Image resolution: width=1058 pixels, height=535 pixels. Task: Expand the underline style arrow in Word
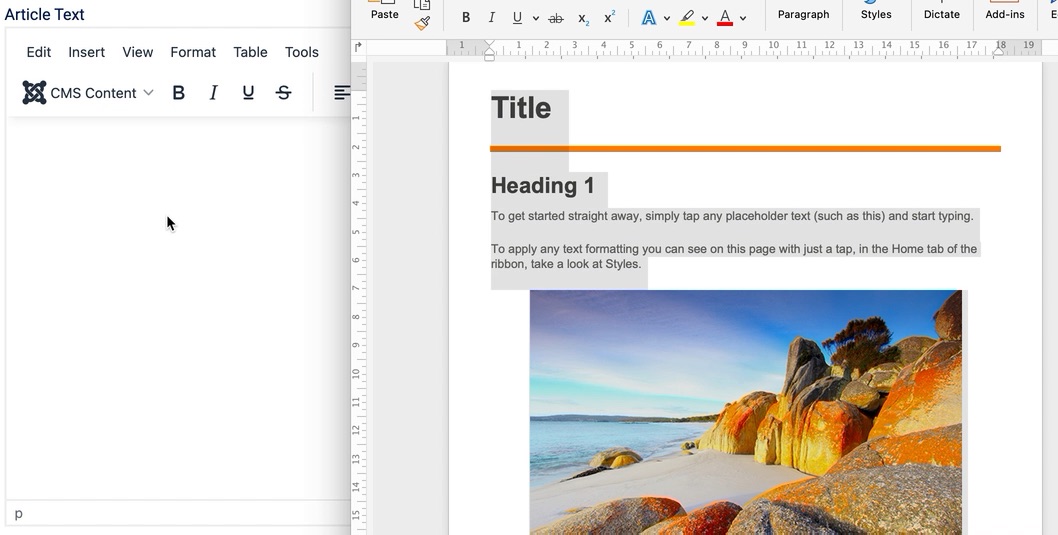536,18
